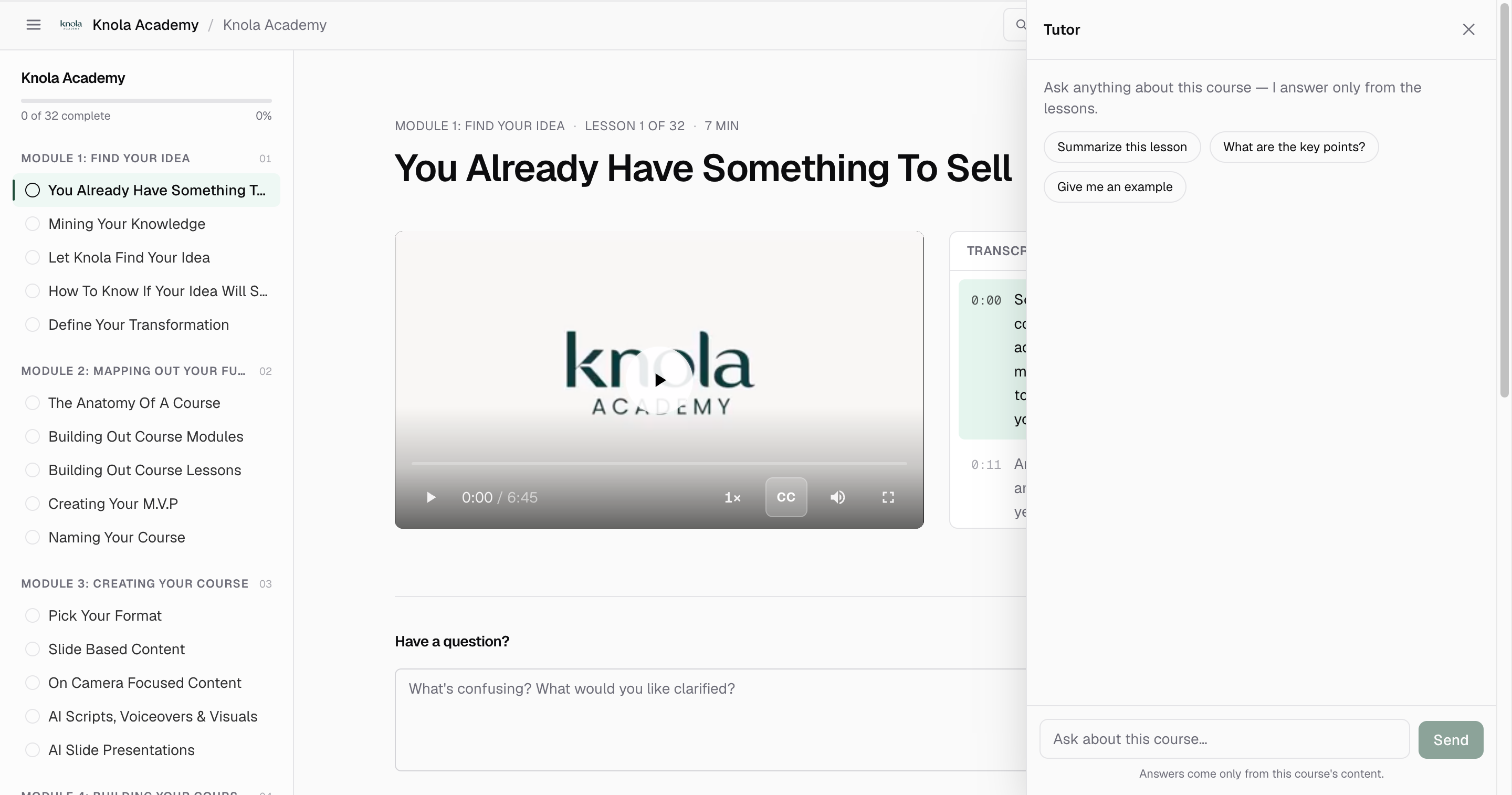
Task: Click the Send button in Tutor
Action: (1451, 740)
